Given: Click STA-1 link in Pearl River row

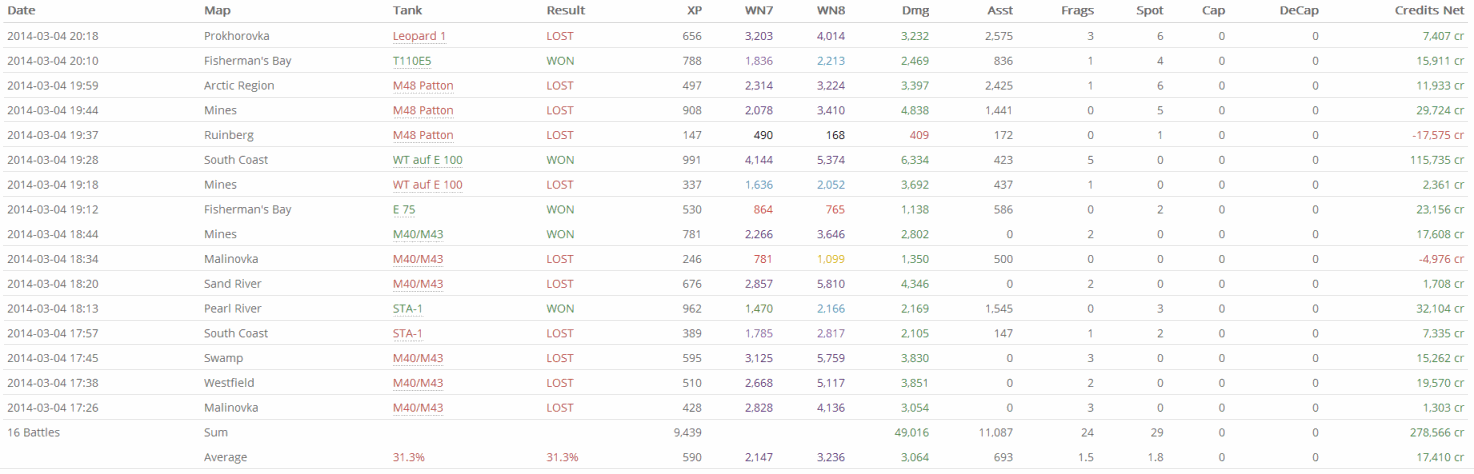Looking at the screenshot, I should click(x=407, y=308).
